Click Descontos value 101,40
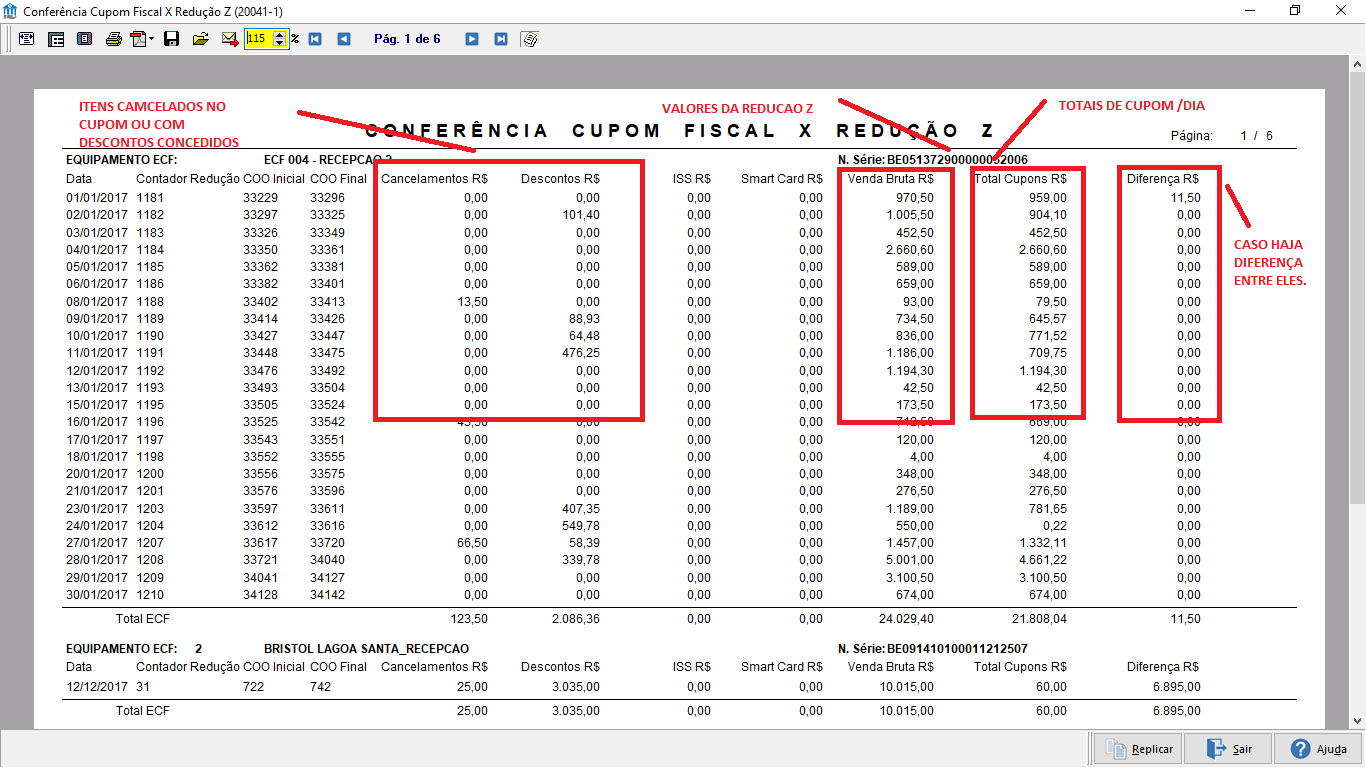Viewport: 1366px width, 768px height. [581, 215]
